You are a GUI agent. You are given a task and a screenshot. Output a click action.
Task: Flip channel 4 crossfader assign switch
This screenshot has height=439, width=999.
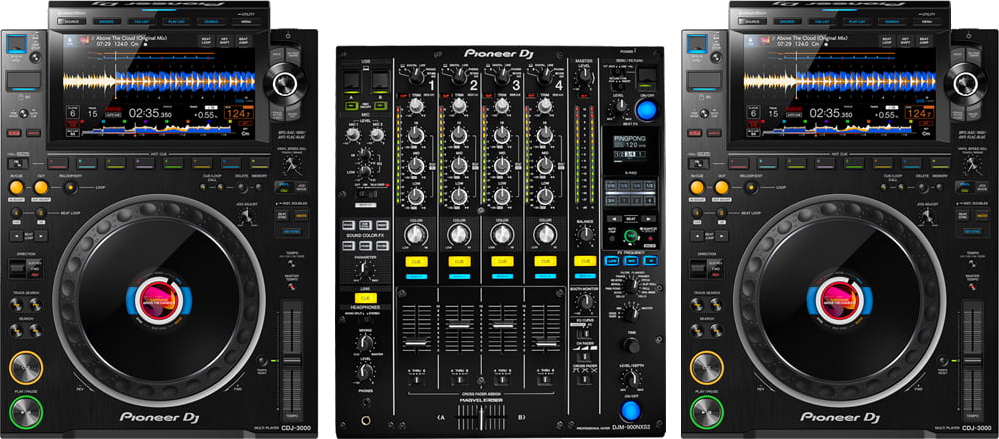point(545,381)
